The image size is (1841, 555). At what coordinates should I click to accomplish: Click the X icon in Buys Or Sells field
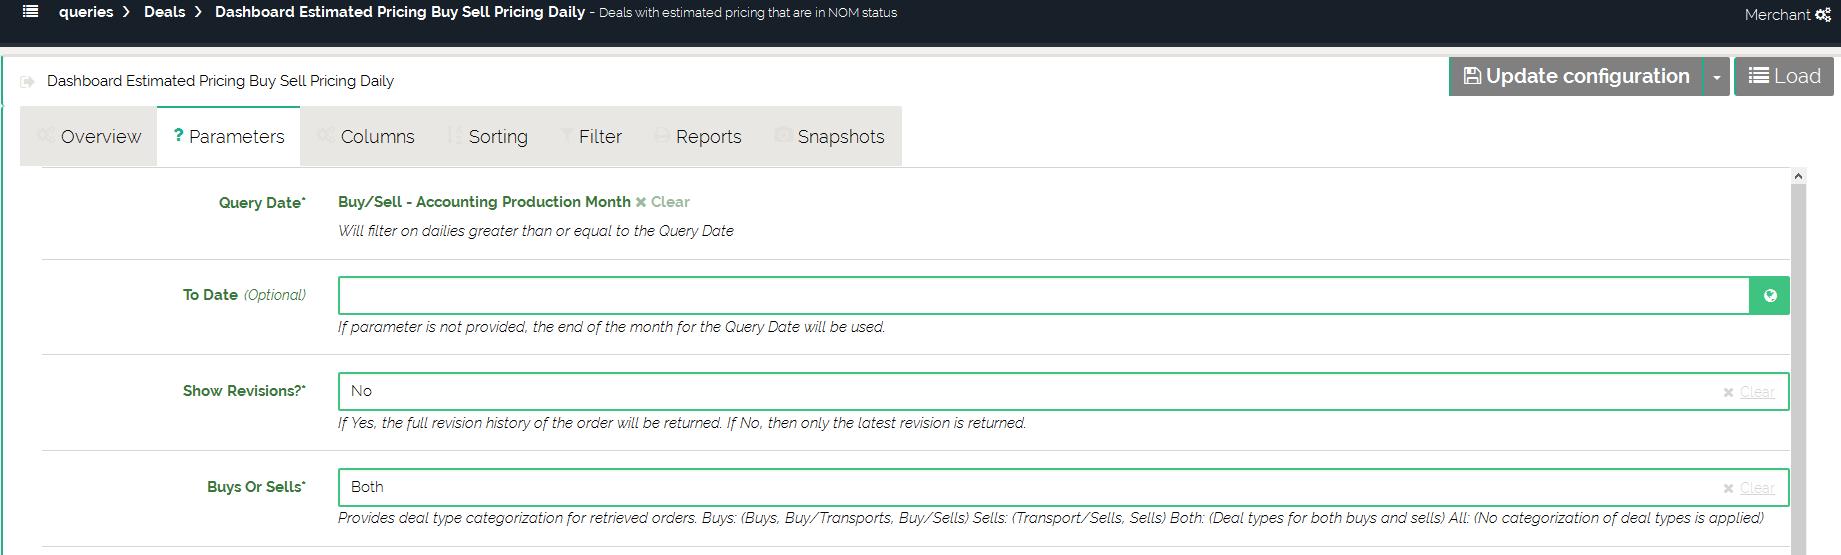1728,489
